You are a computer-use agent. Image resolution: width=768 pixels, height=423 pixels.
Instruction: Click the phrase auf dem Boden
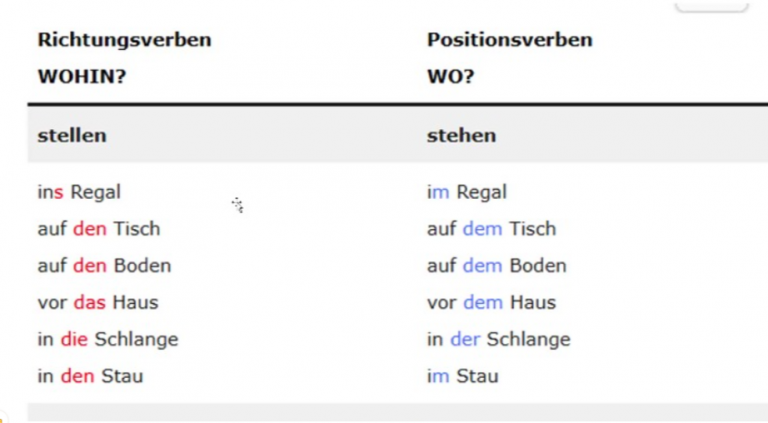[497, 265]
